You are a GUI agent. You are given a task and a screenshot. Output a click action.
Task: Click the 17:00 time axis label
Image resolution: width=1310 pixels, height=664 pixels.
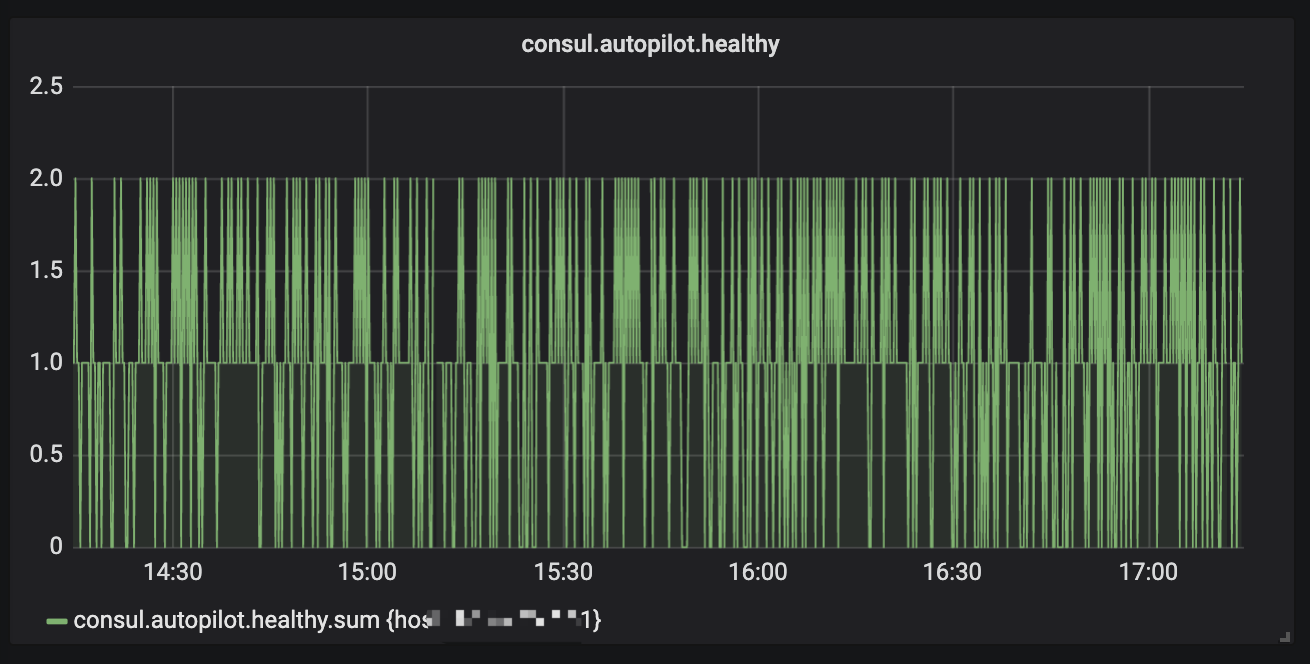click(1149, 573)
